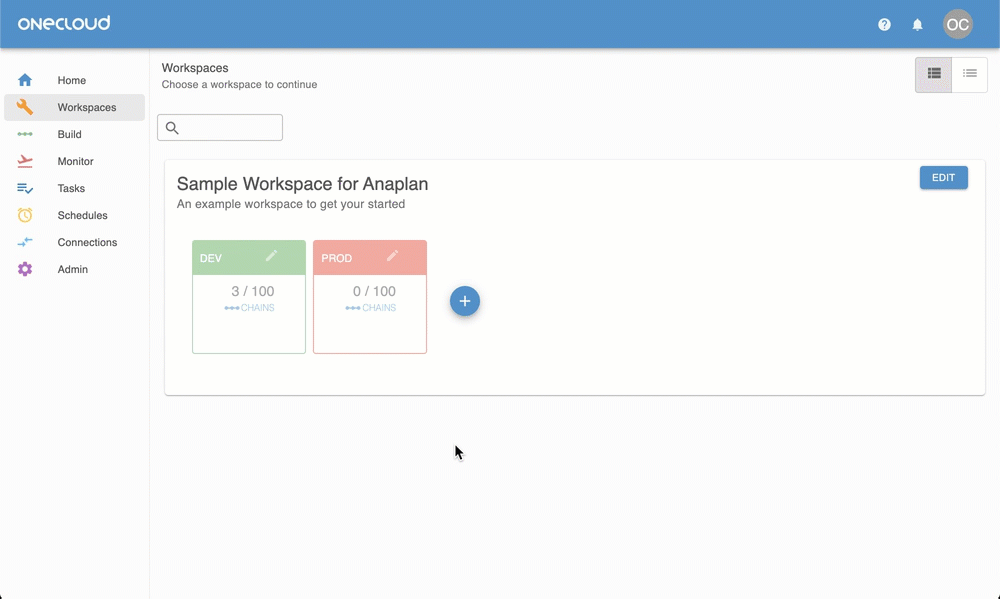Click PROD chains count 0 / 100
Image resolution: width=1000 pixels, height=599 pixels.
pyautogui.click(x=374, y=292)
